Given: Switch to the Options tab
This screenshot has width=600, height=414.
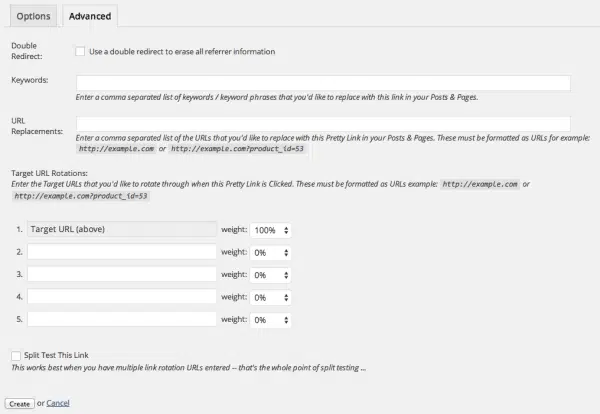Looking at the screenshot, I should (33, 16).
